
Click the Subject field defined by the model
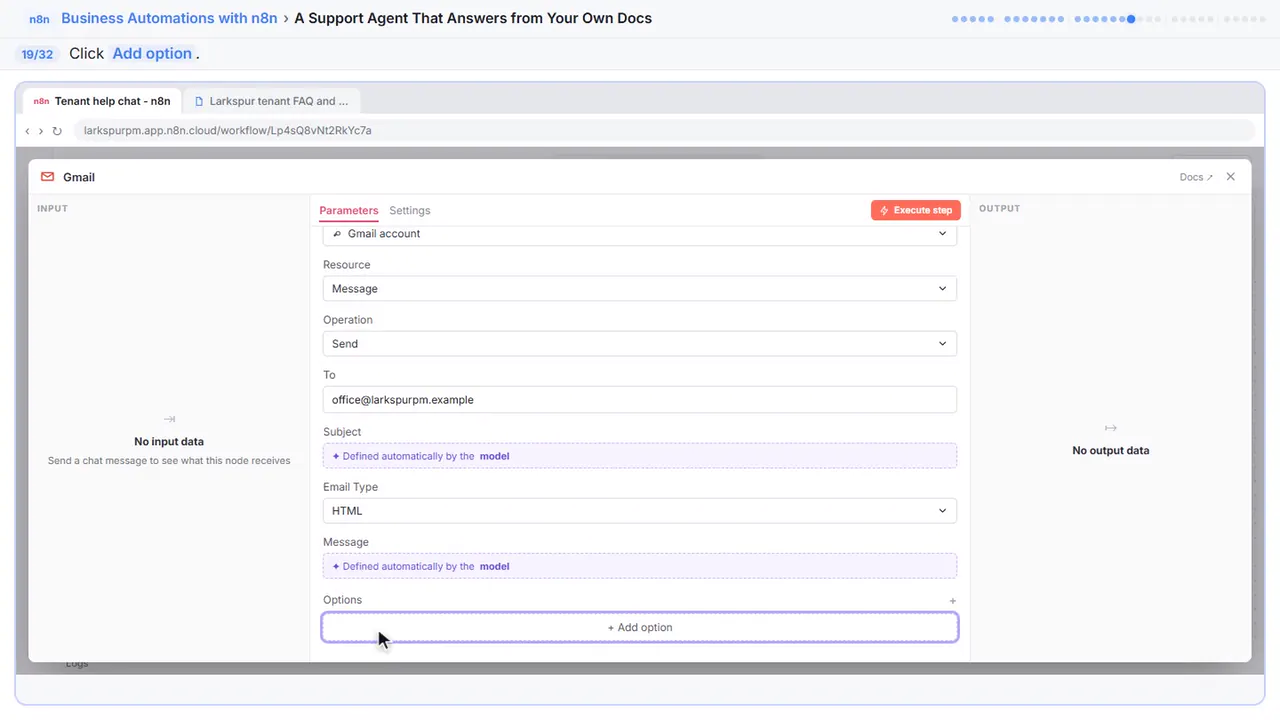(640, 456)
